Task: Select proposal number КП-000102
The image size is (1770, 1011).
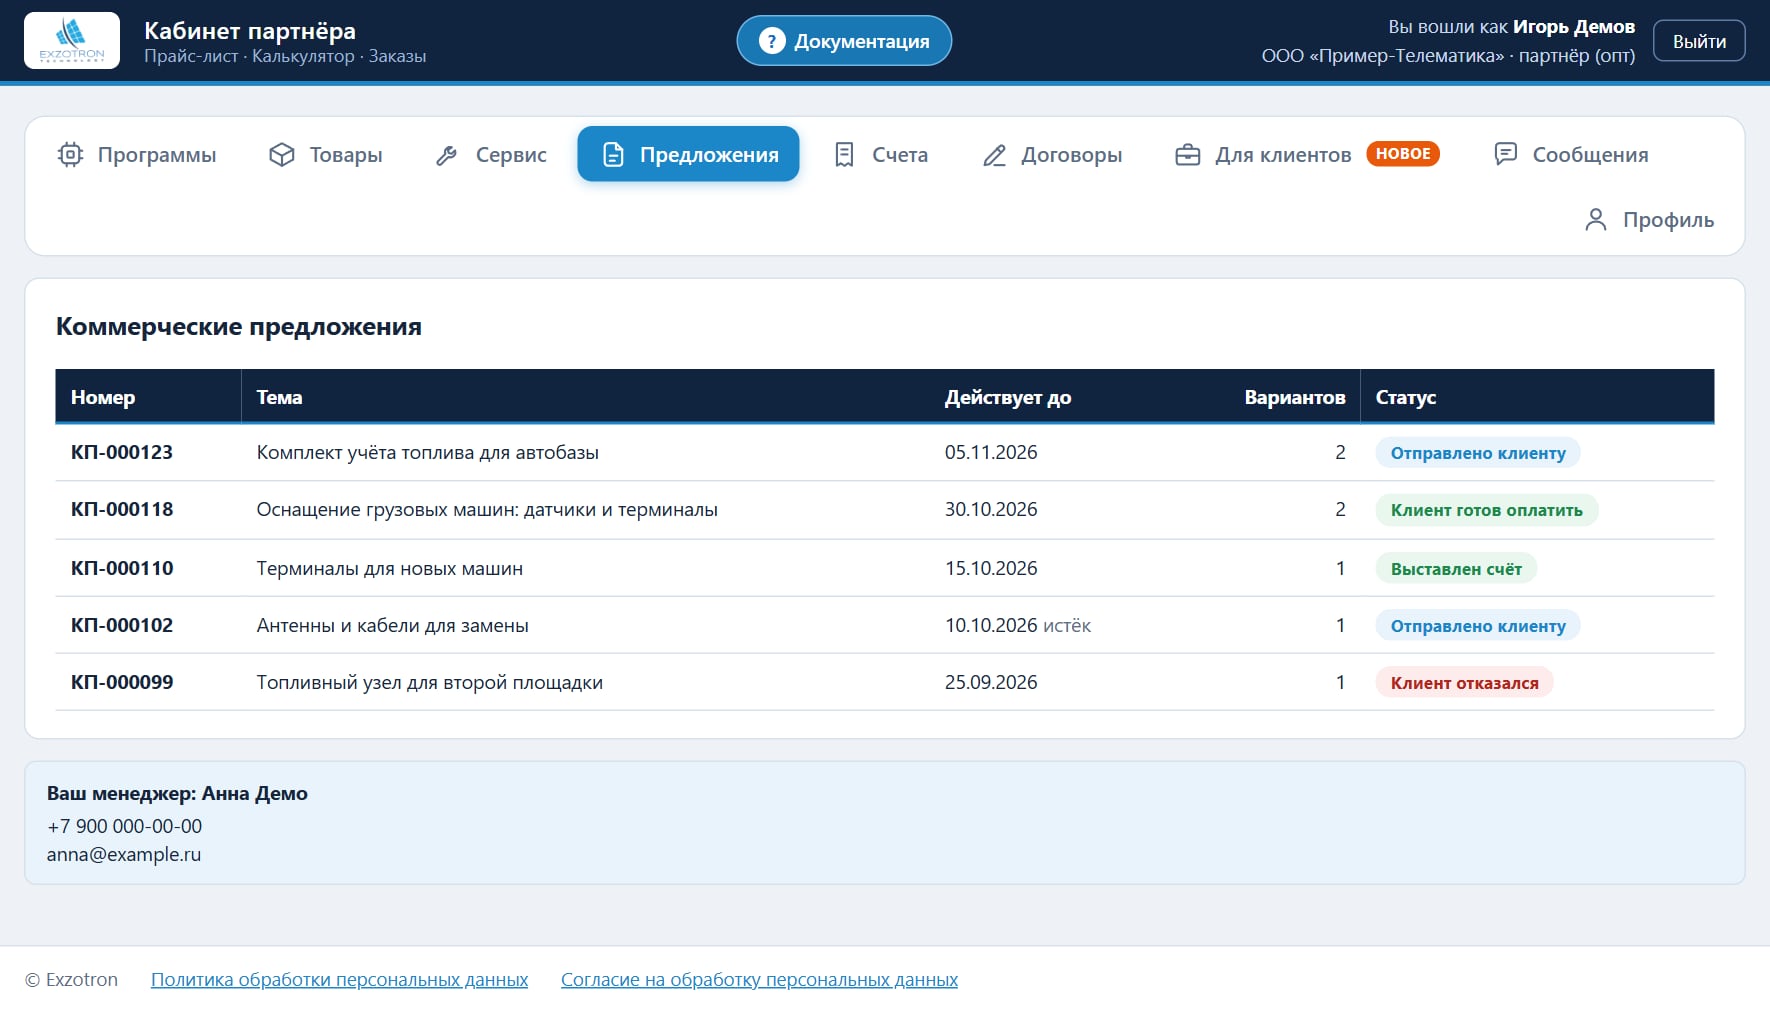Action: 122,625
